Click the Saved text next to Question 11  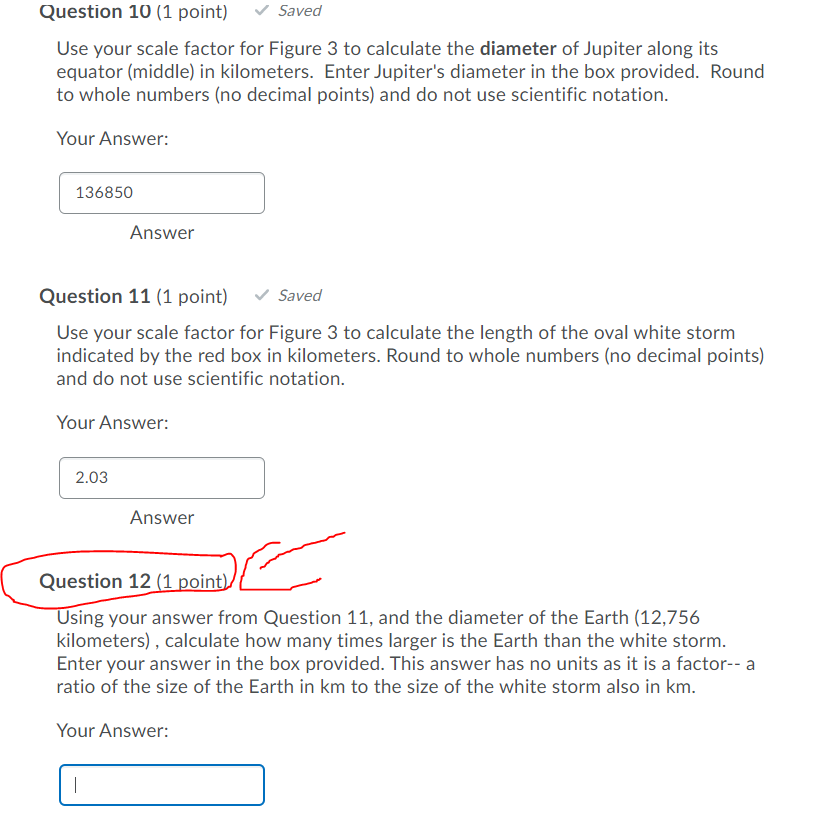point(299,295)
